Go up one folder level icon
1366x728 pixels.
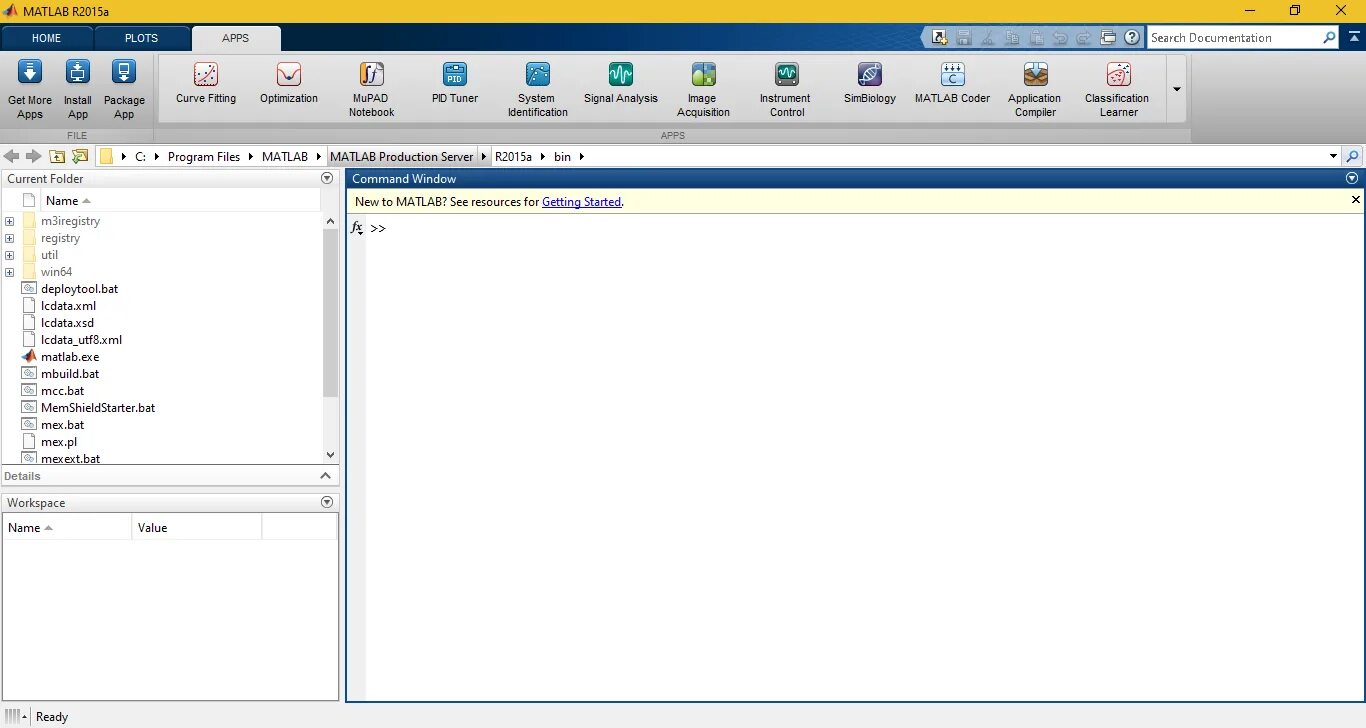[57, 156]
